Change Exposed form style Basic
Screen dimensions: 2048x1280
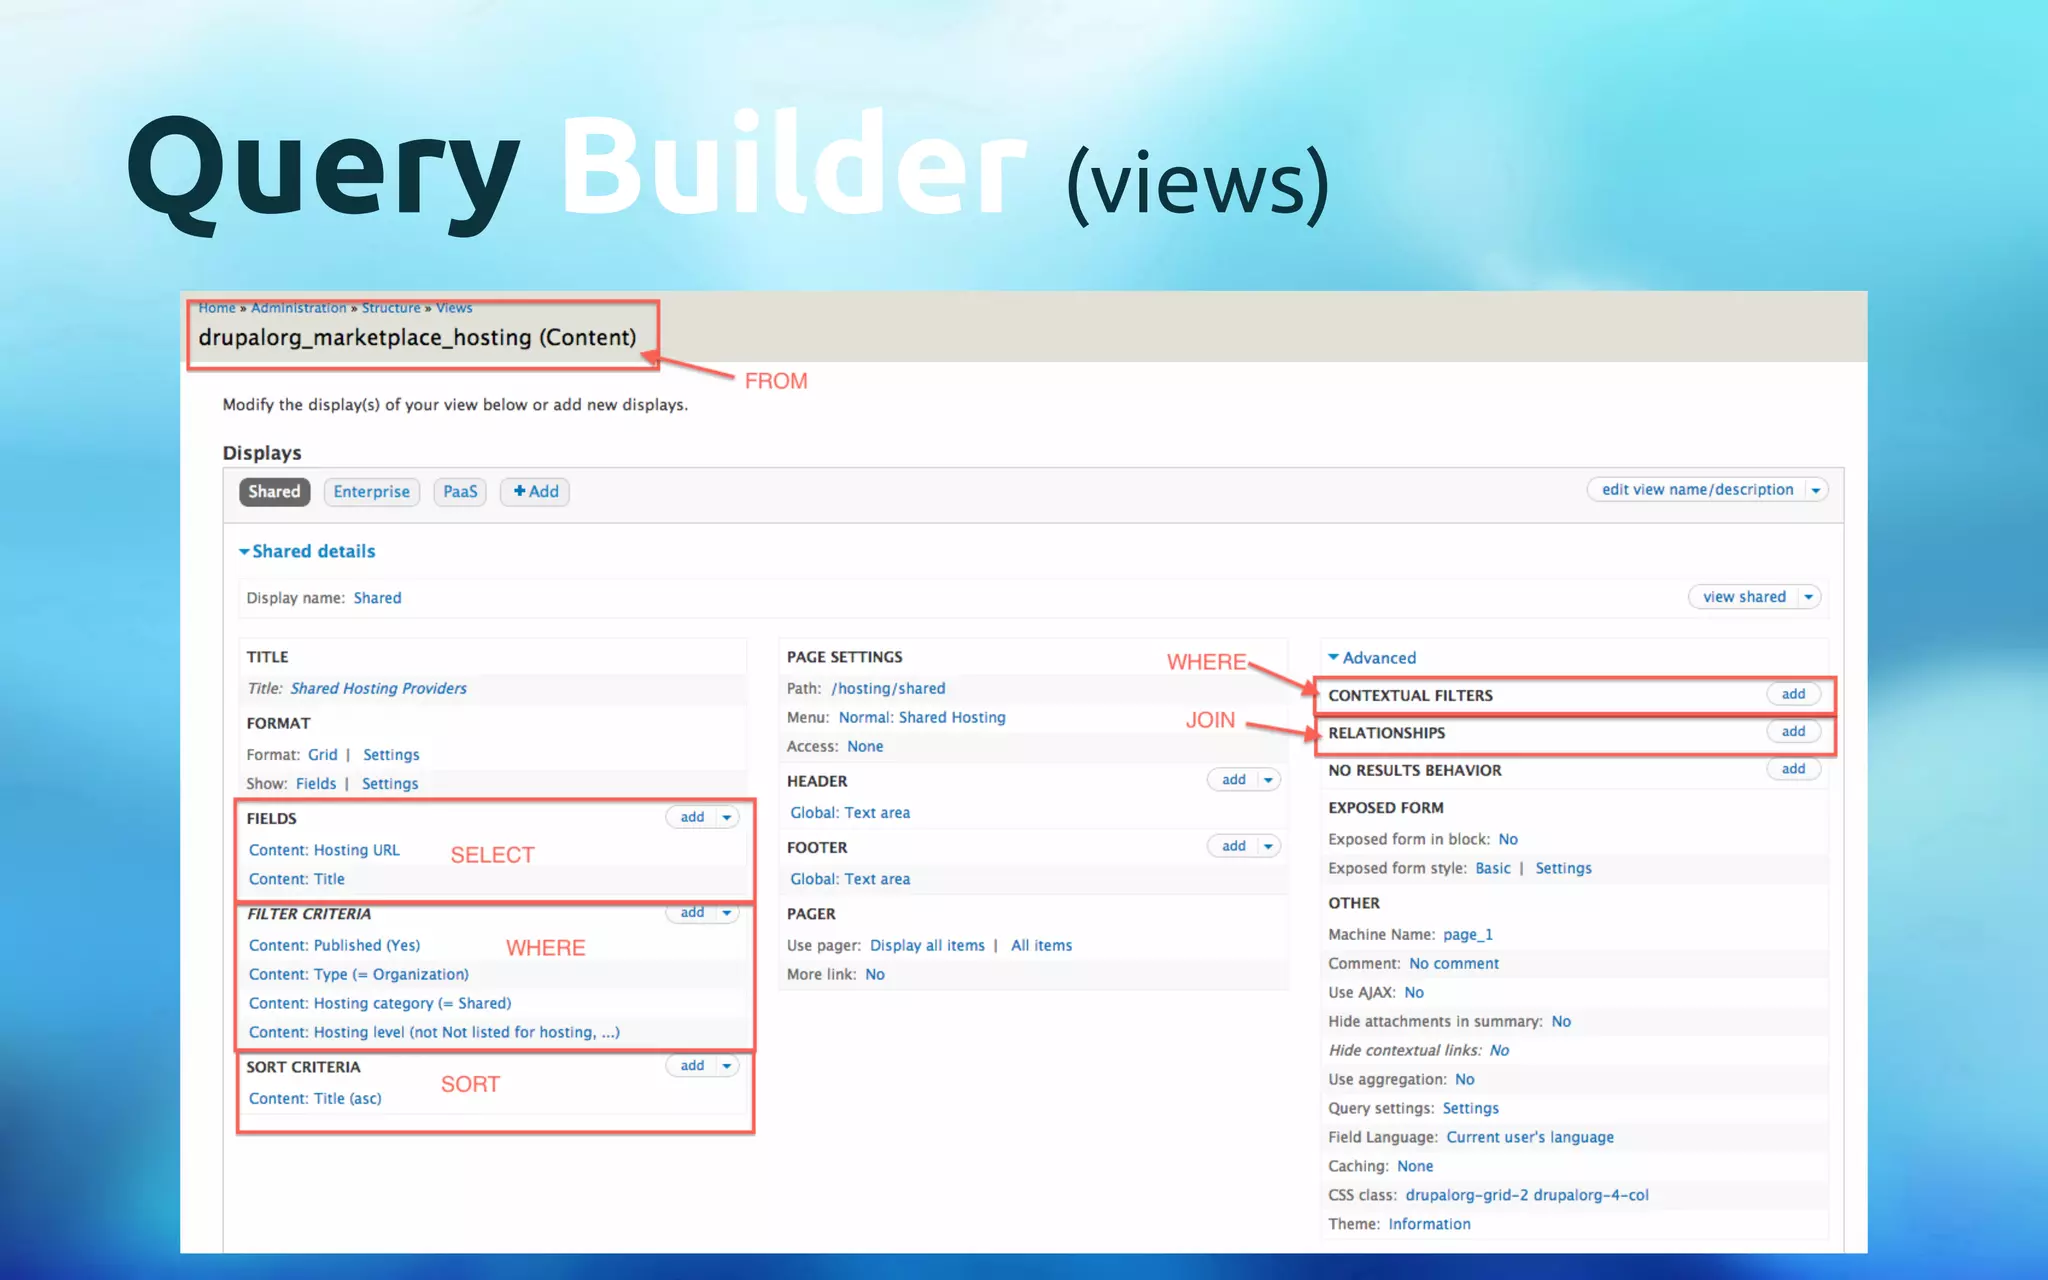tap(1493, 868)
